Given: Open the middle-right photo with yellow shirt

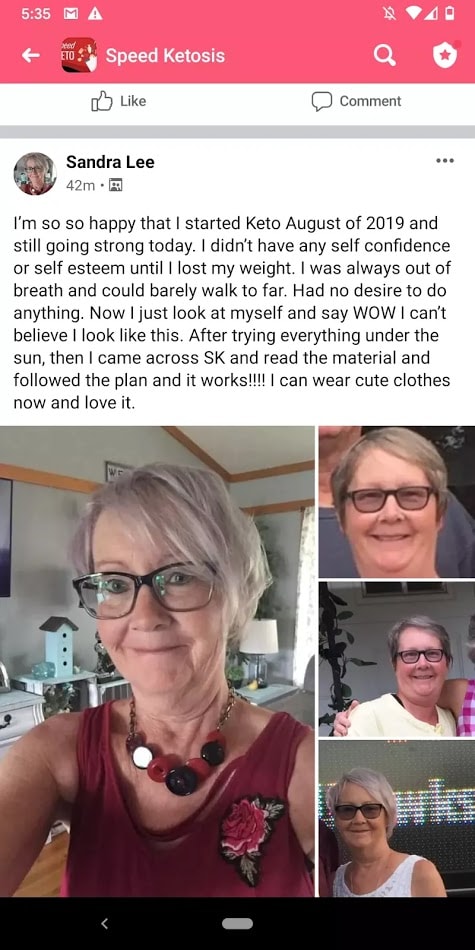Looking at the screenshot, I should (x=397, y=659).
